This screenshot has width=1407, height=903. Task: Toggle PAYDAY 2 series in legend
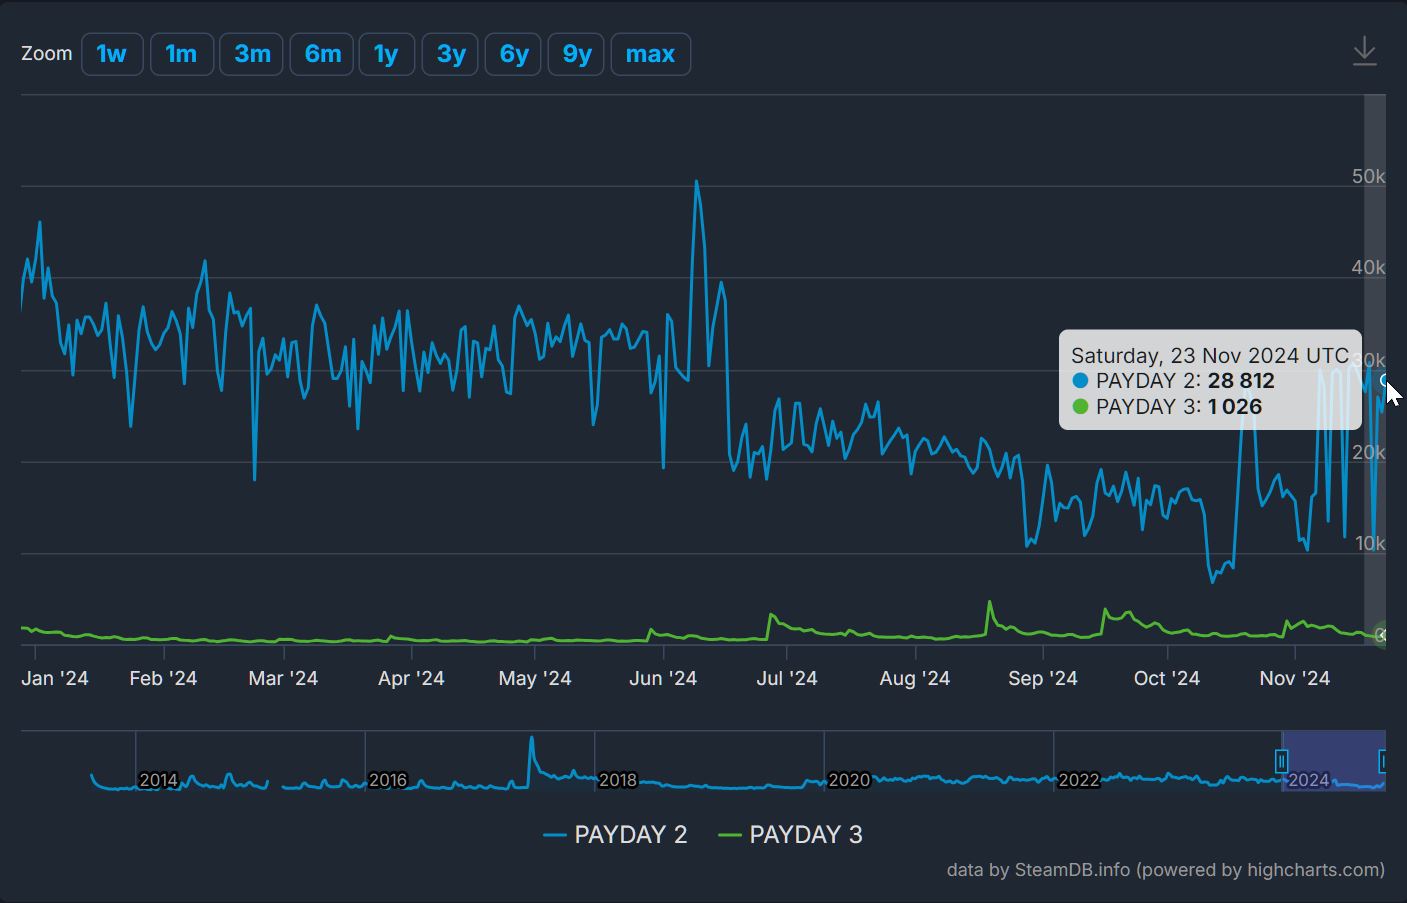tap(615, 835)
